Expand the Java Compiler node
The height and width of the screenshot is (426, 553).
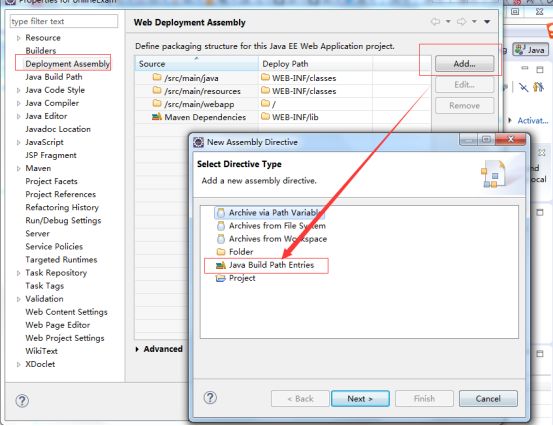pyautogui.click(x=18, y=103)
